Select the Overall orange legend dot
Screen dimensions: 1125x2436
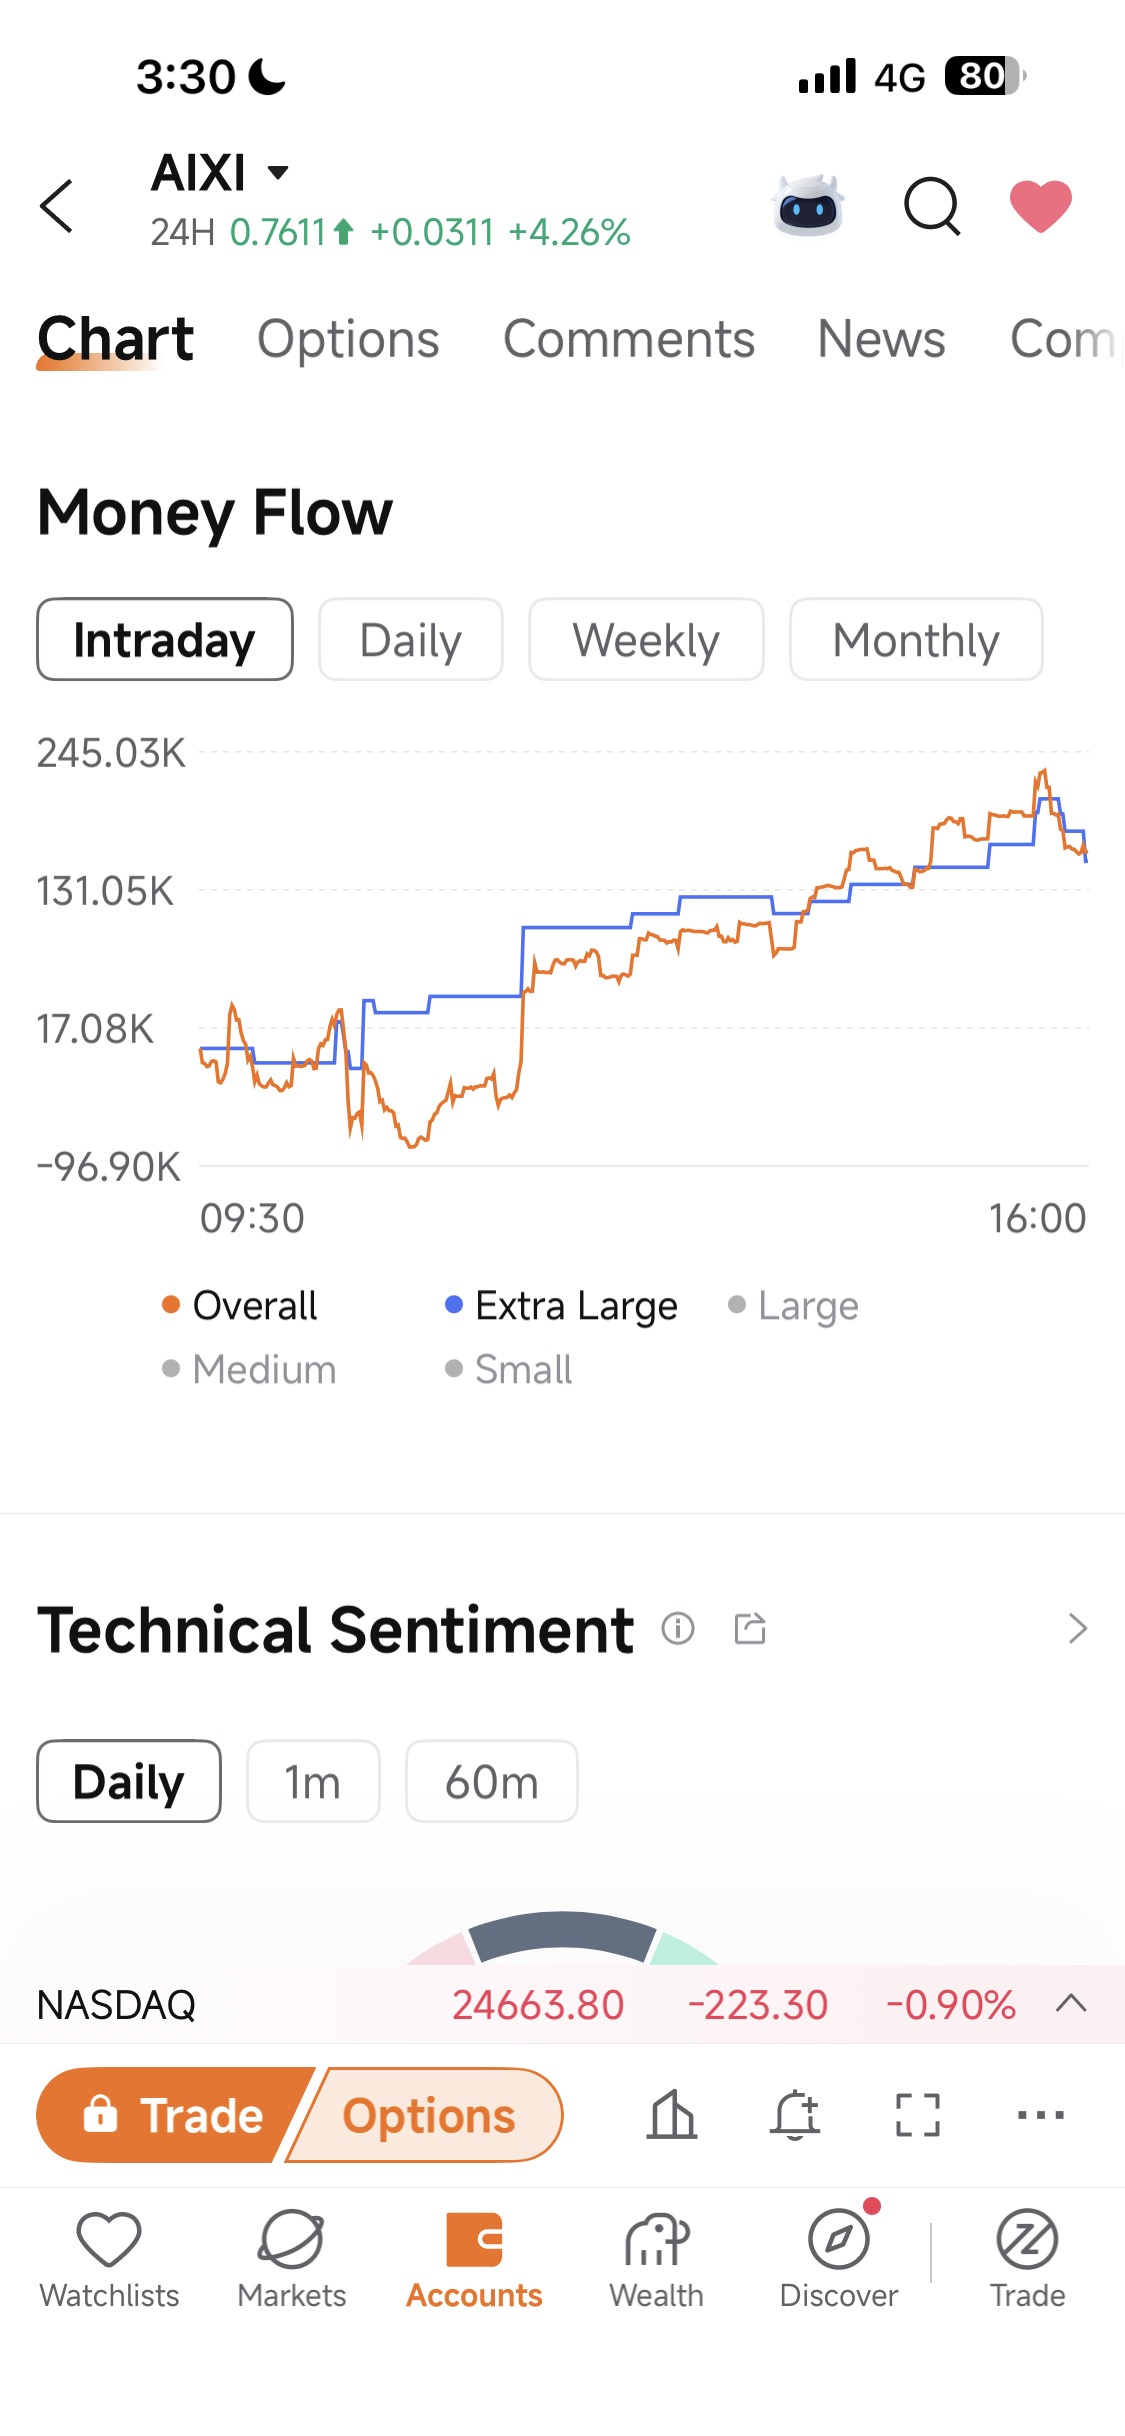coord(171,1304)
